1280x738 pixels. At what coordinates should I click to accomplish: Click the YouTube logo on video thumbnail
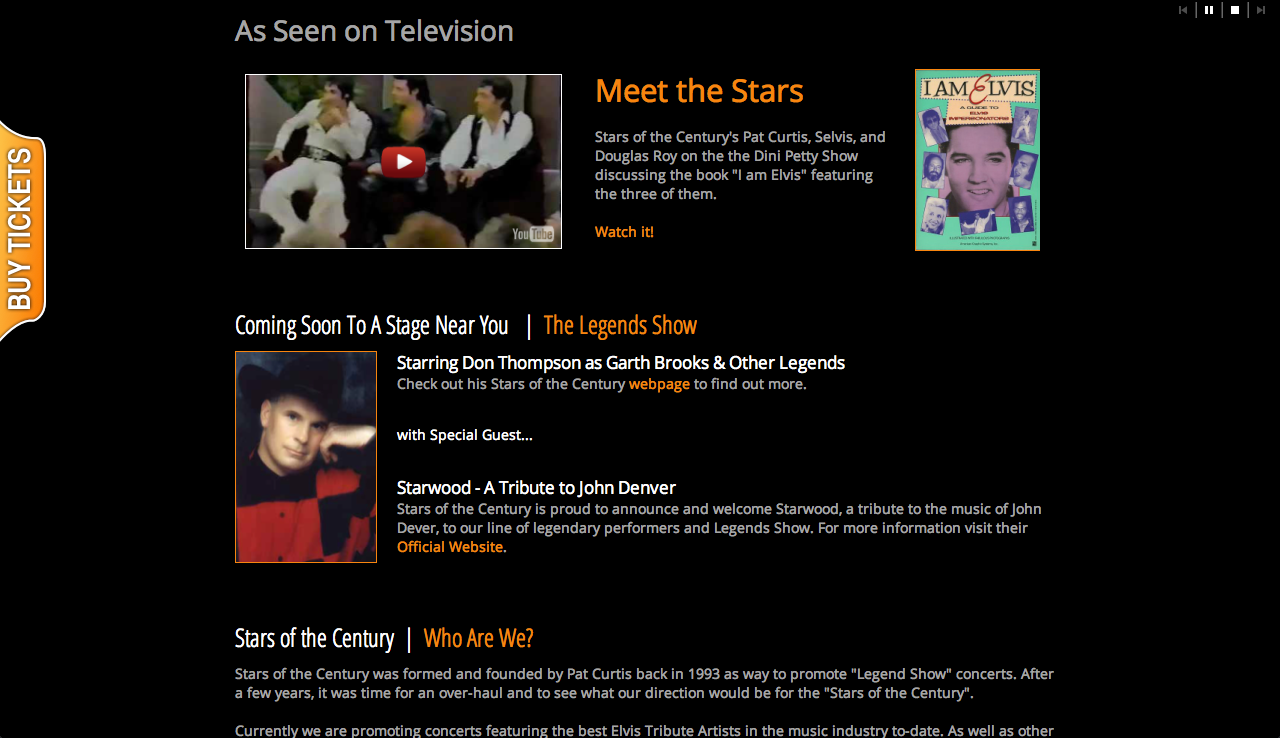[533, 234]
